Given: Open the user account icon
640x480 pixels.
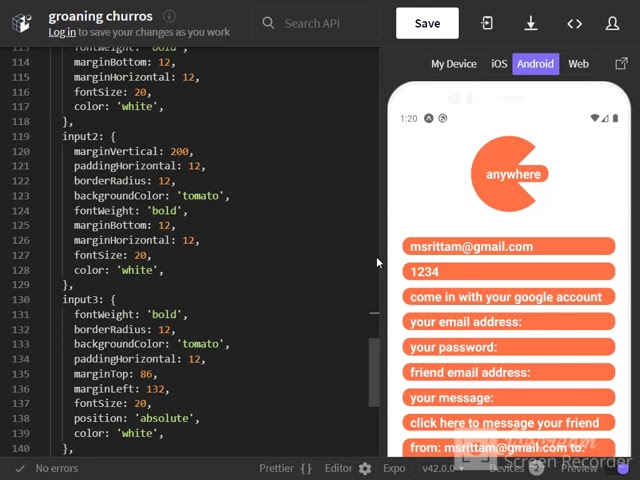Looking at the screenshot, I should [x=612, y=23].
